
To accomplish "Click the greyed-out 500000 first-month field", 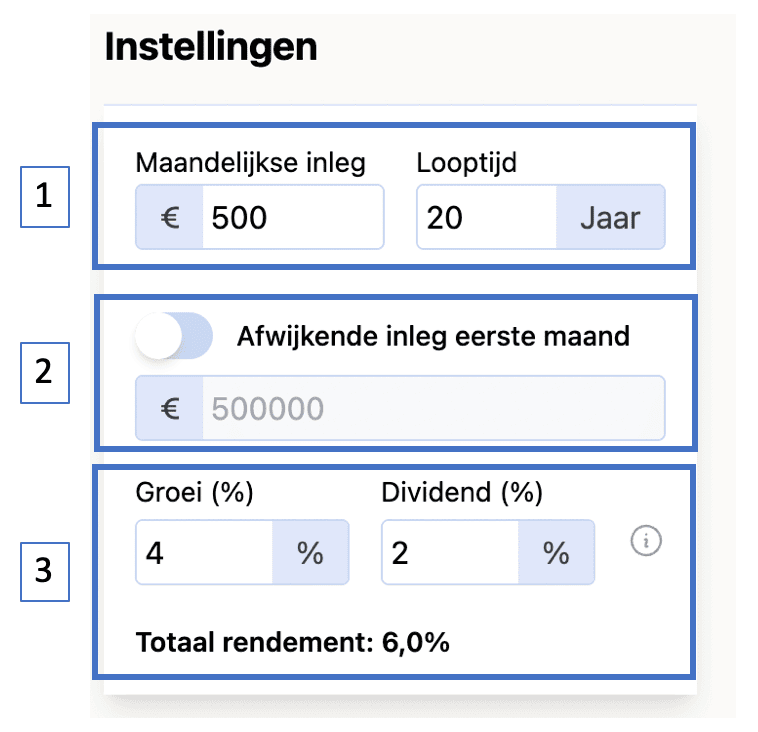I will coord(432,408).
